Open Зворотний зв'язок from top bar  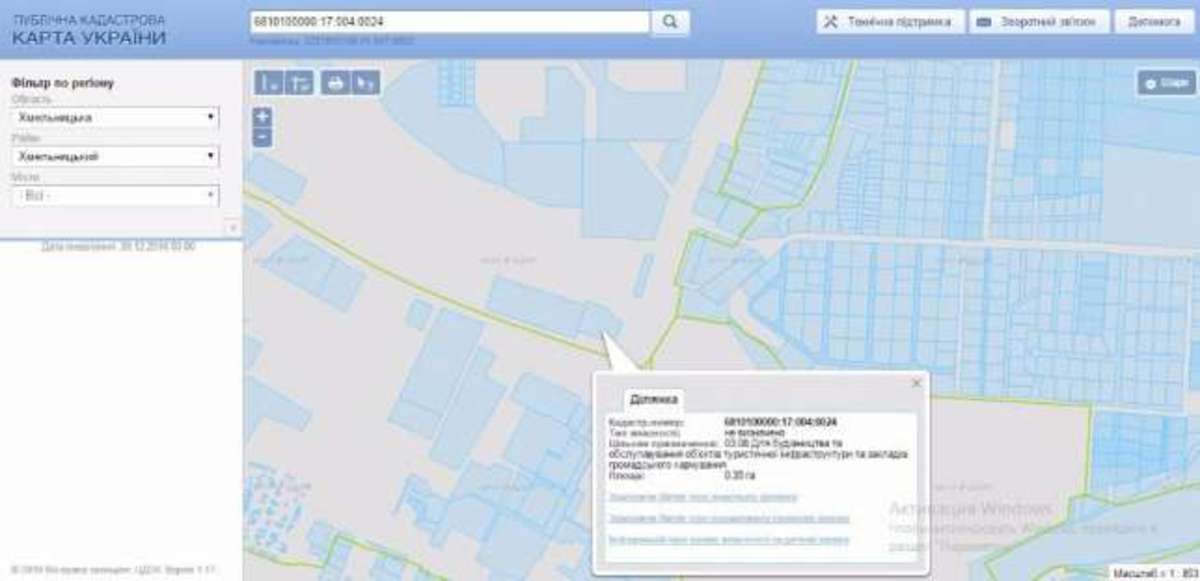pos(1039,21)
